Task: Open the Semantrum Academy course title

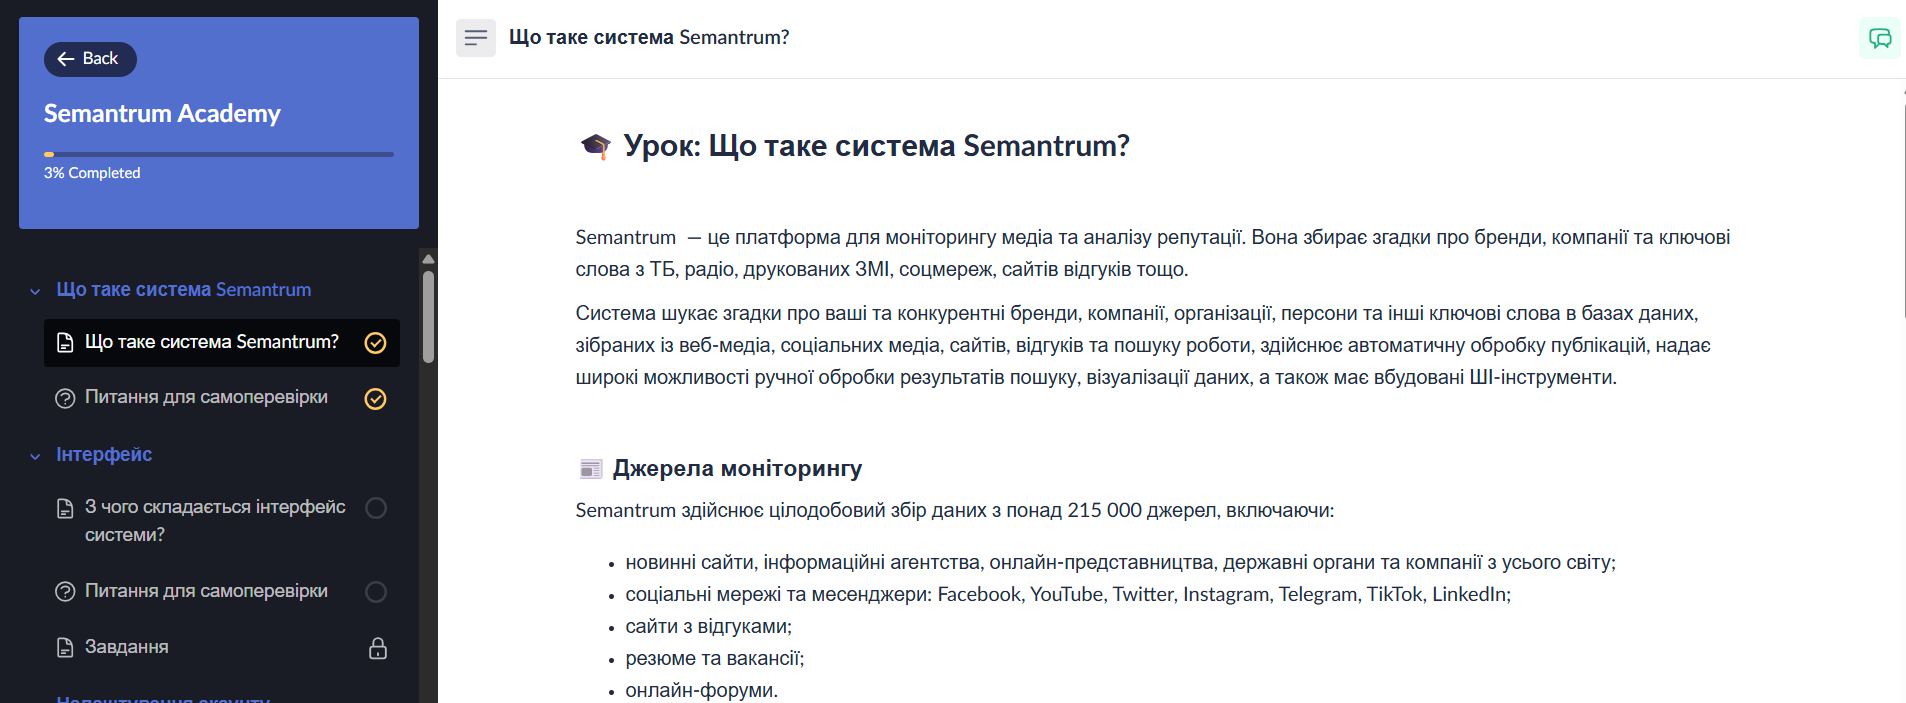Action: [x=162, y=114]
